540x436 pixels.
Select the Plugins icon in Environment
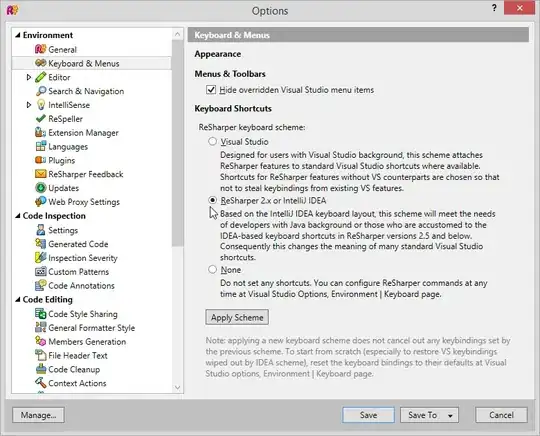click(x=41, y=160)
